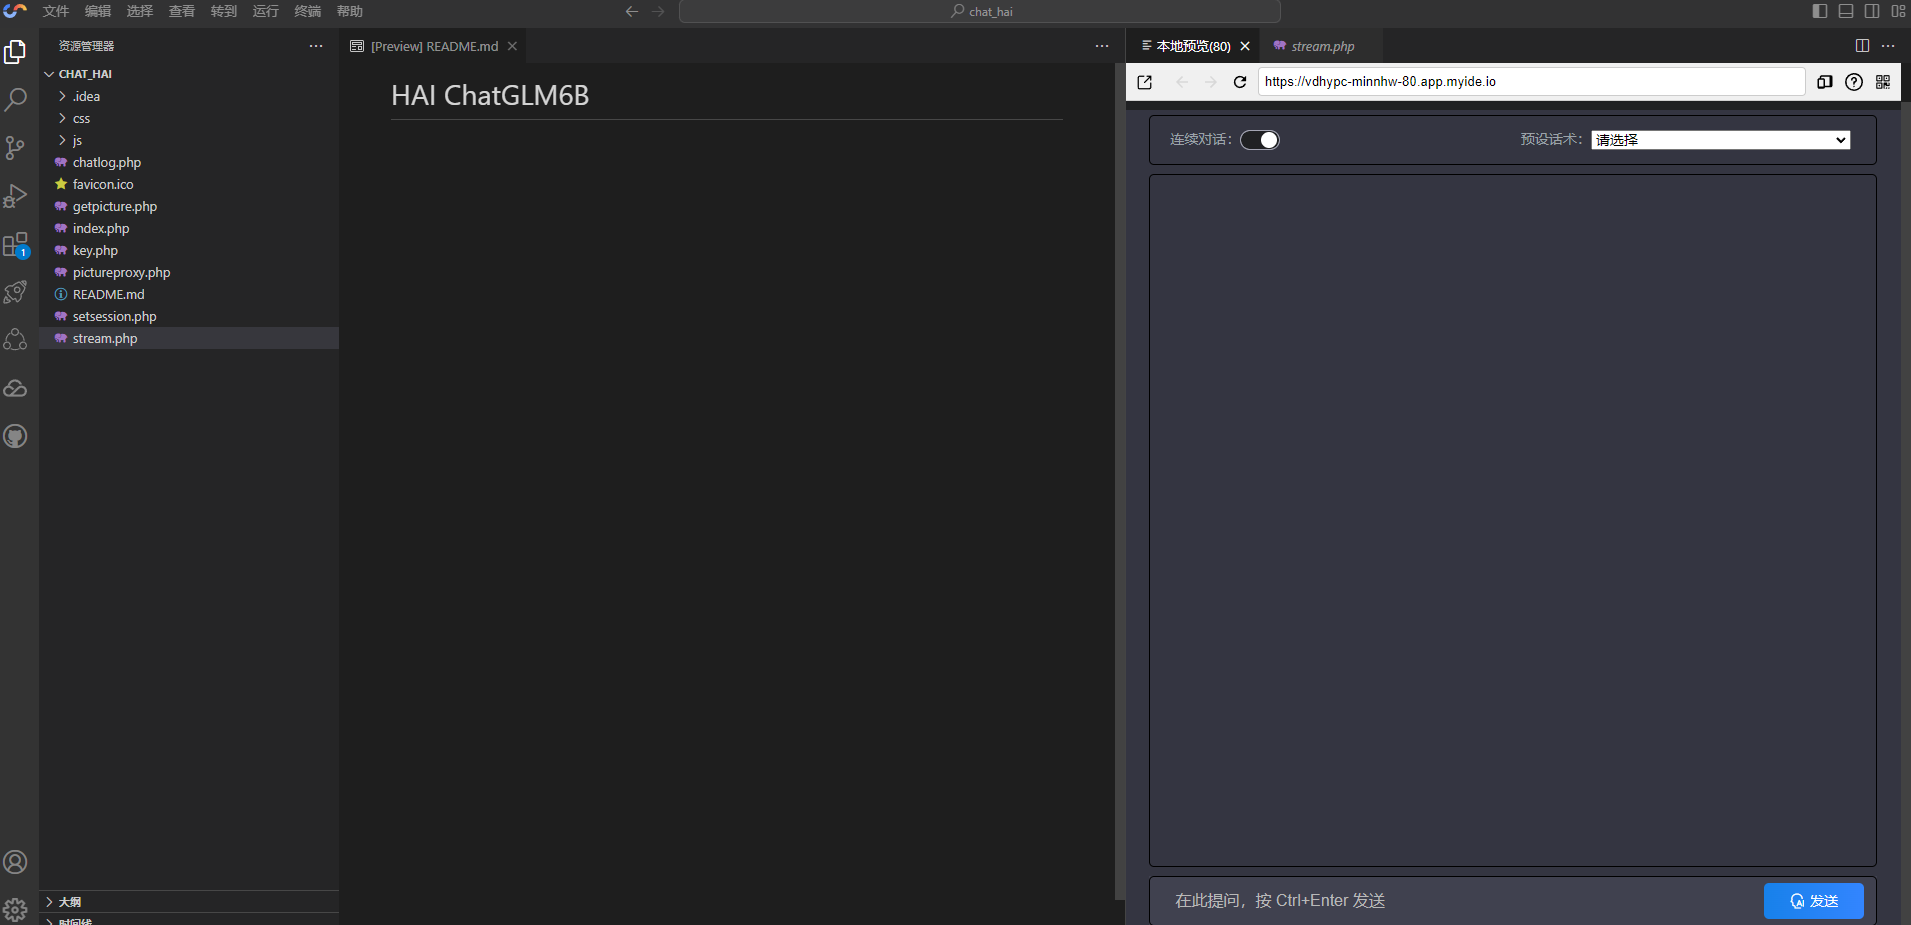Expand the 大纲 outline section
This screenshot has width=1911, height=925.
coord(189,902)
